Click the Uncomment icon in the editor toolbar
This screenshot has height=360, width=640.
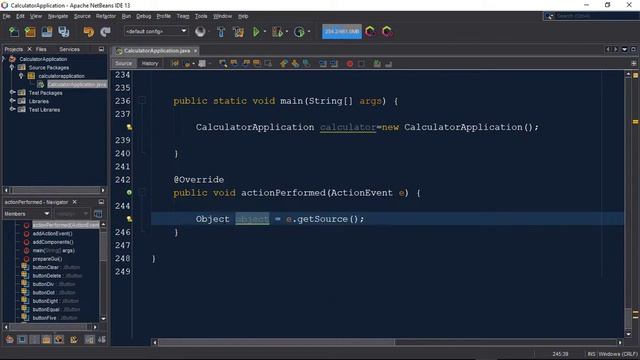tap(388, 64)
